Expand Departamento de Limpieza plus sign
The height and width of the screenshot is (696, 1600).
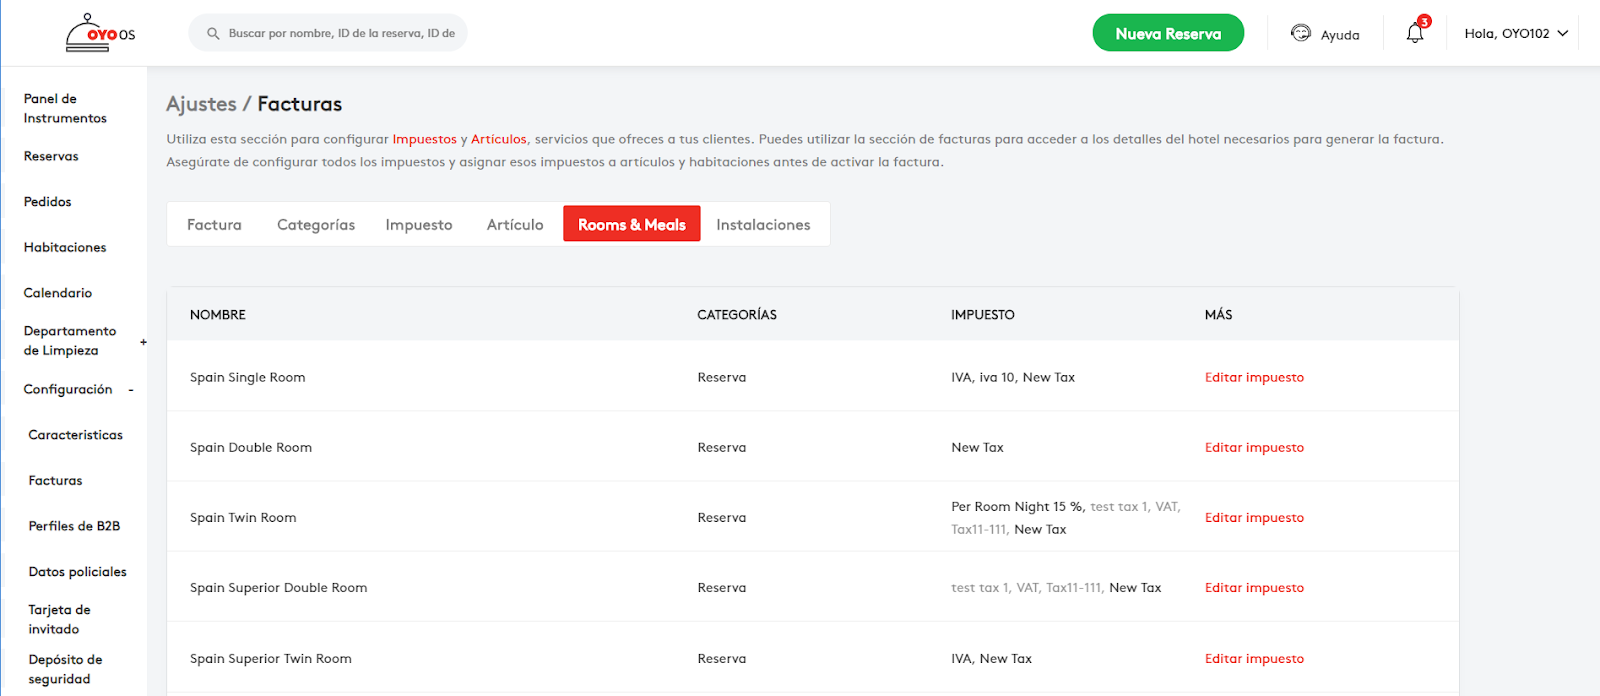tap(143, 342)
